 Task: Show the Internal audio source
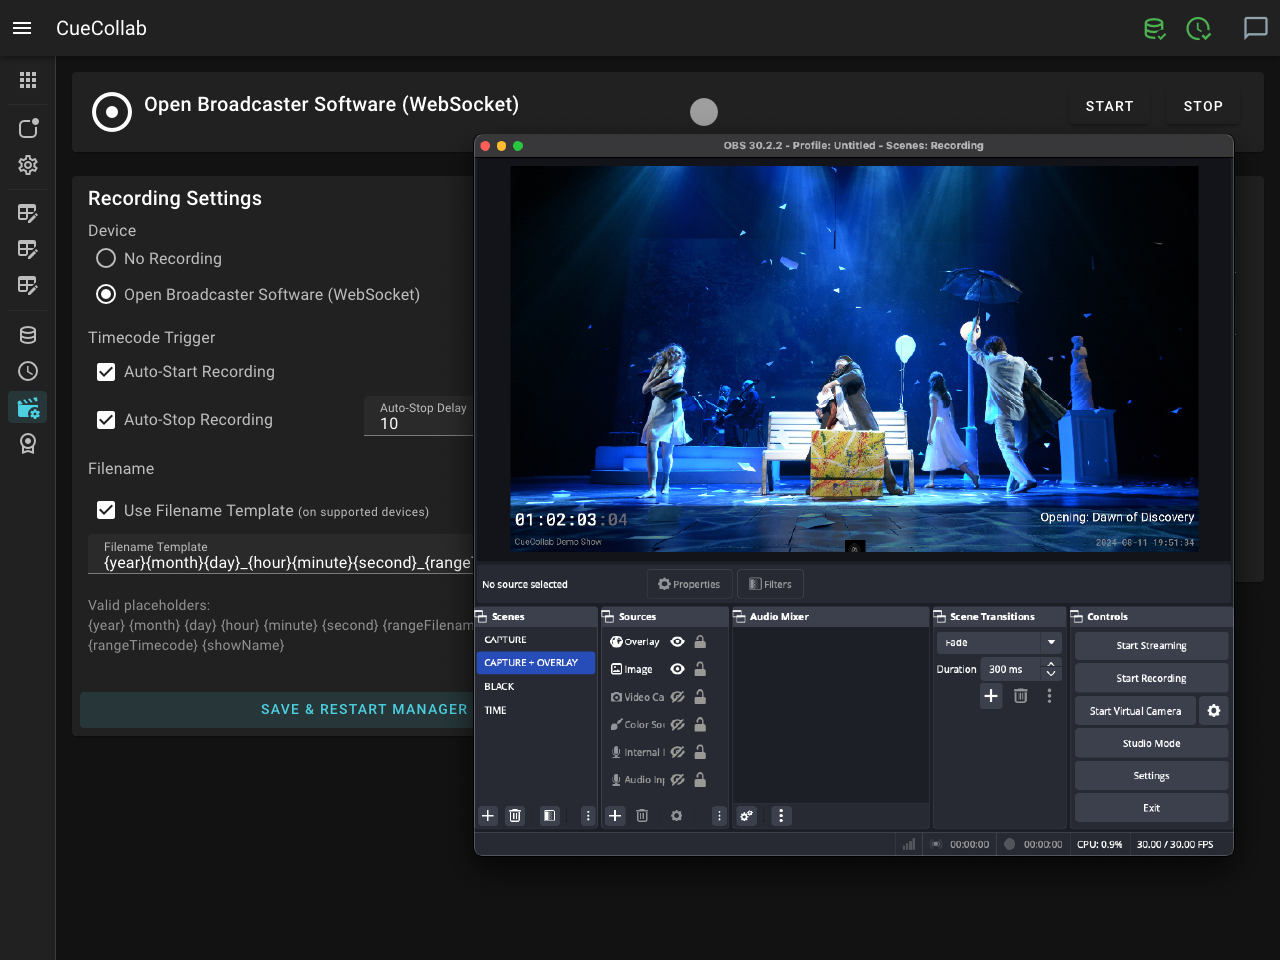pyautogui.click(x=677, y=752)
